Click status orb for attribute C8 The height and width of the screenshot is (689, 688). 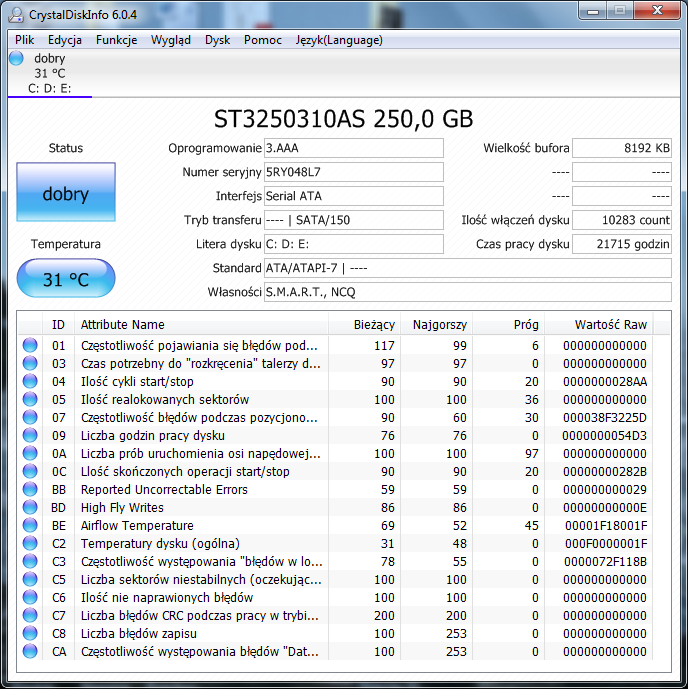coord(30,634)
